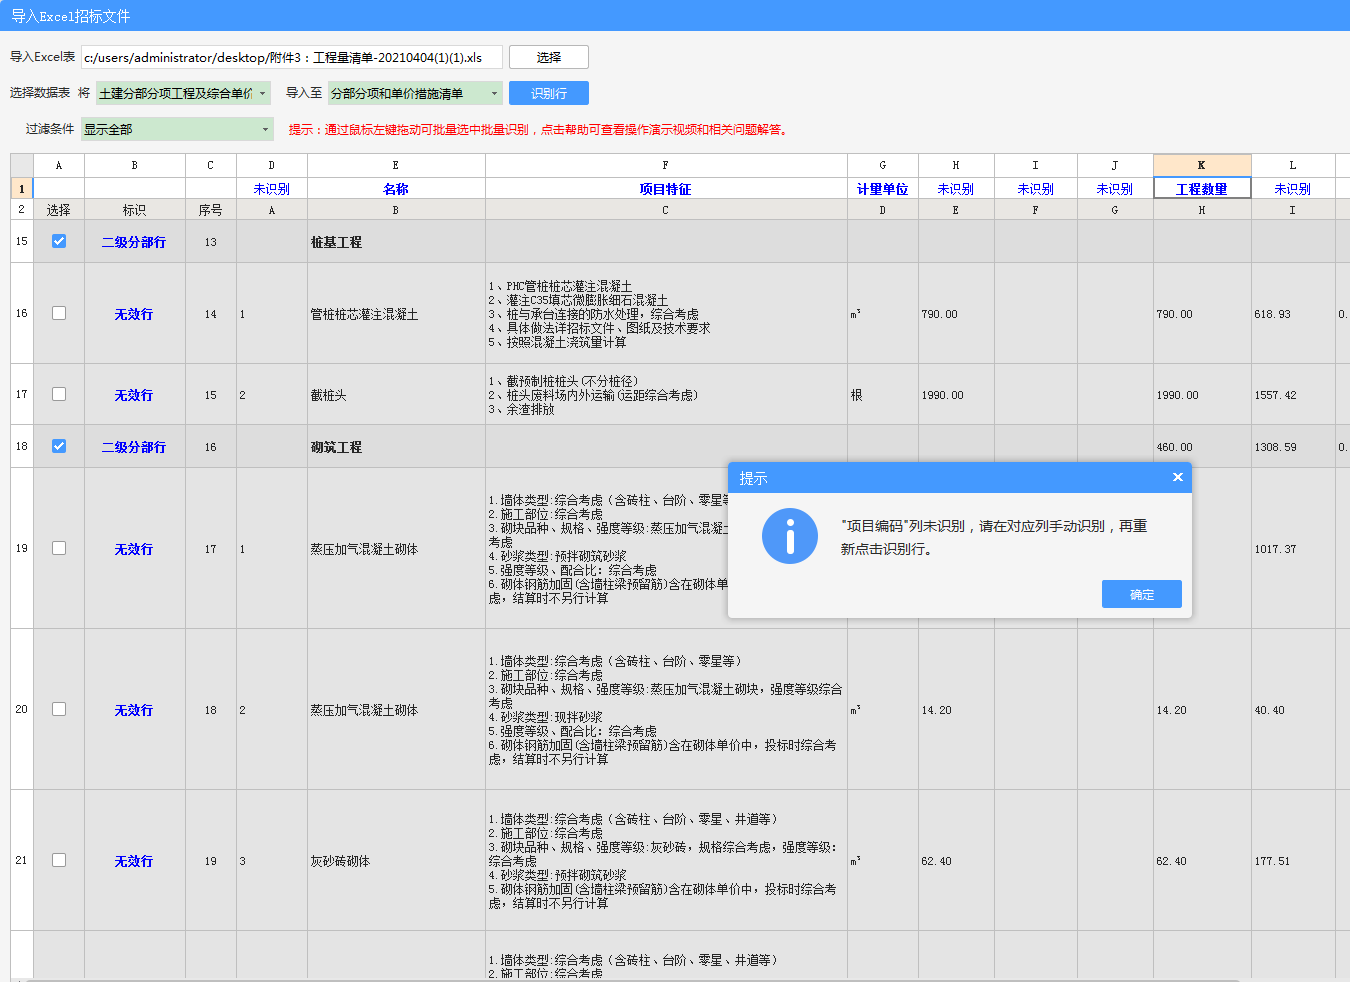Image resolution: width=1350 pixels, height=982 pixels.
Task: Check the checkbox for row 截桩头
Action: [x=59, y=394]
